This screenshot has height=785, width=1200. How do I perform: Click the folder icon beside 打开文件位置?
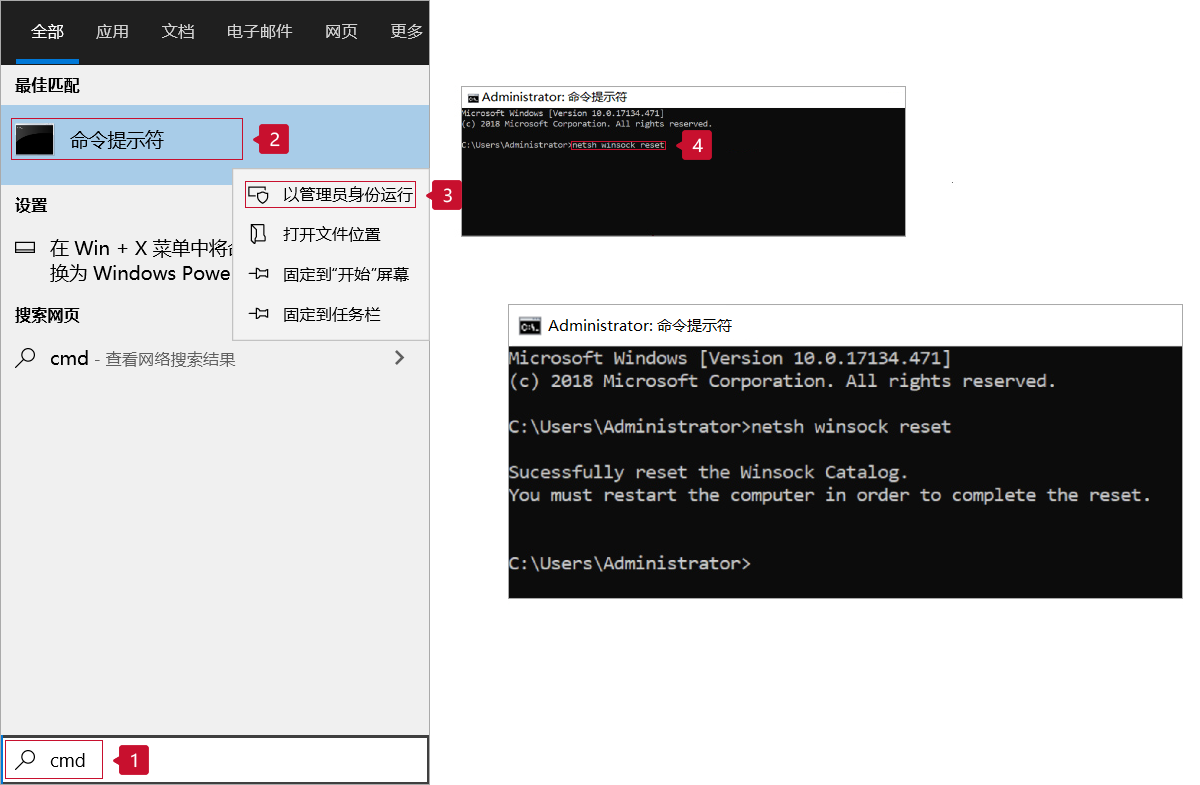[x=259, y=234]
